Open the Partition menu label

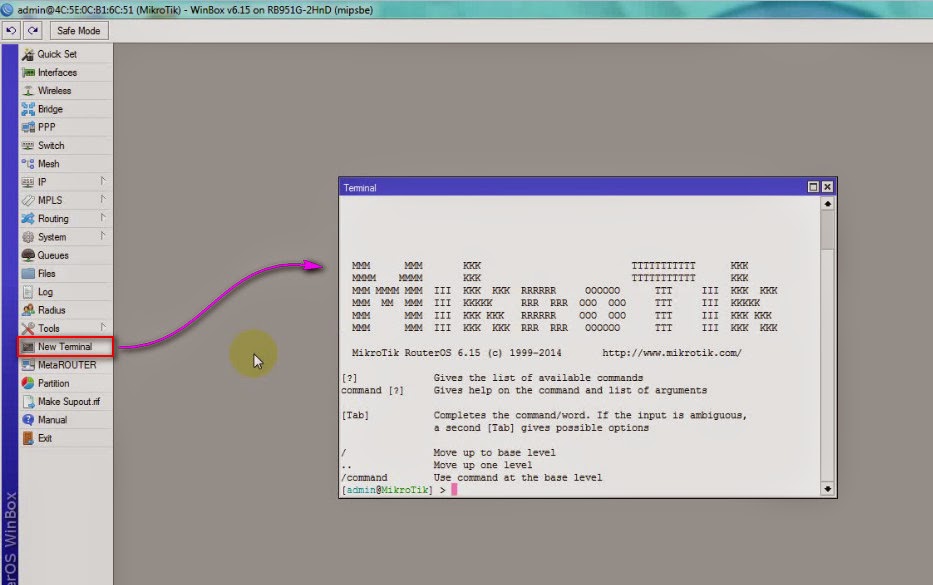tap(54, 383)
